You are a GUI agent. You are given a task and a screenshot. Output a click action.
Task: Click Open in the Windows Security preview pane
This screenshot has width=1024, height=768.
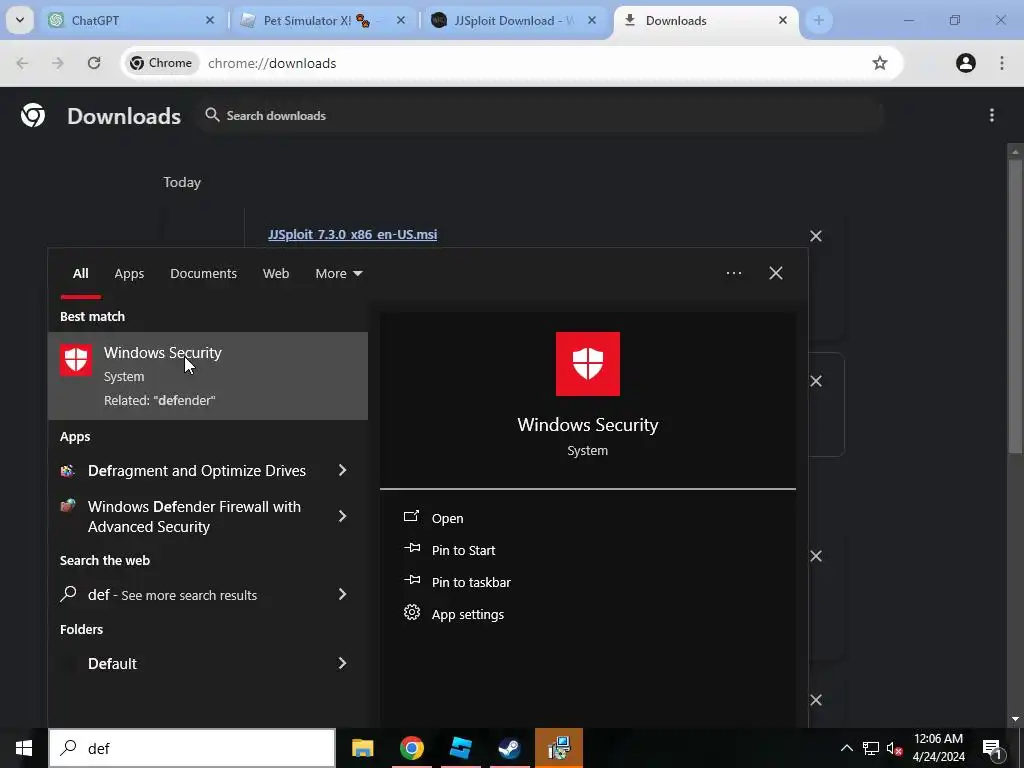click(x=447, y=518)
